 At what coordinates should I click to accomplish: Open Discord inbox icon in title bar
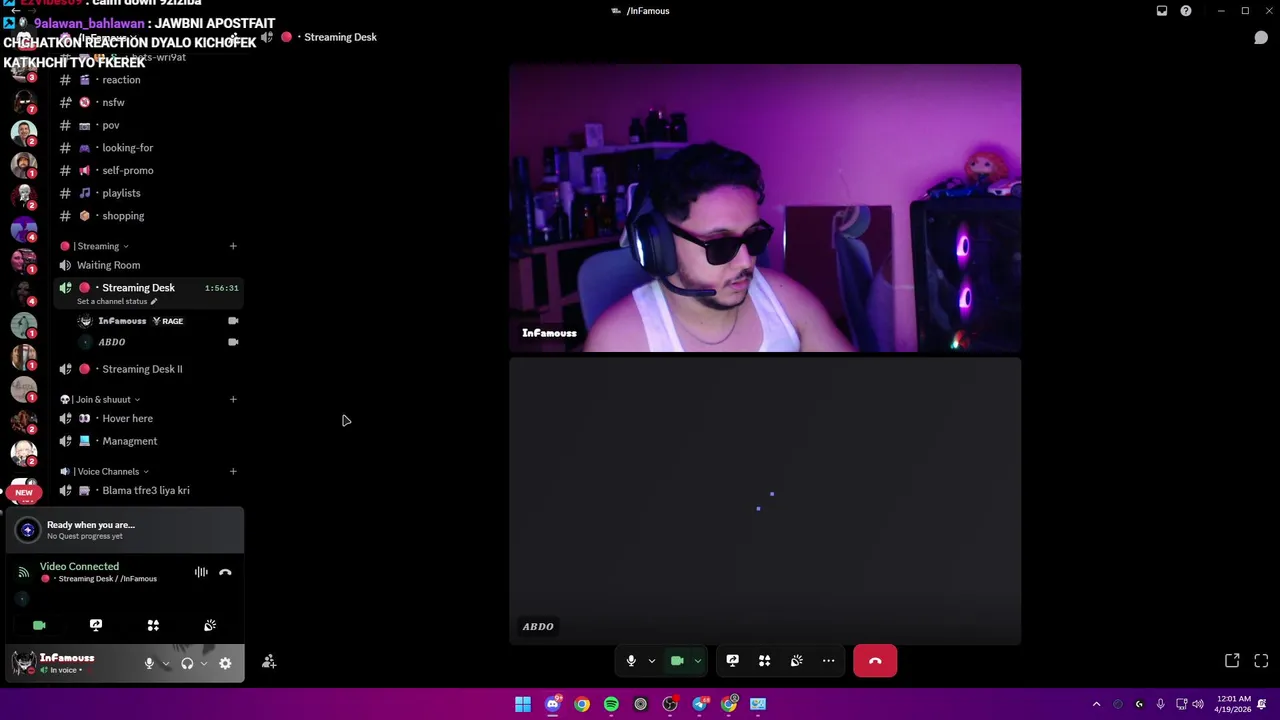point(1162,11)
